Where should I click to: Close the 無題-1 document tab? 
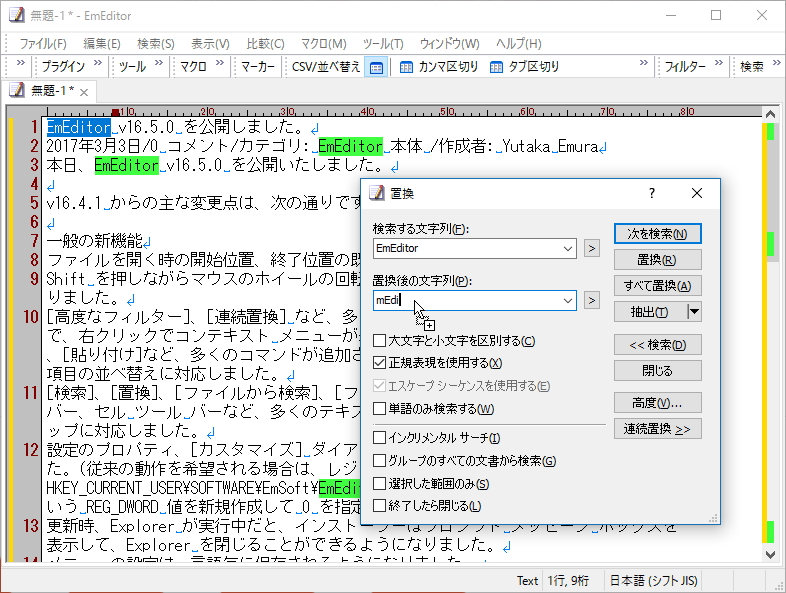click(84, 92)
